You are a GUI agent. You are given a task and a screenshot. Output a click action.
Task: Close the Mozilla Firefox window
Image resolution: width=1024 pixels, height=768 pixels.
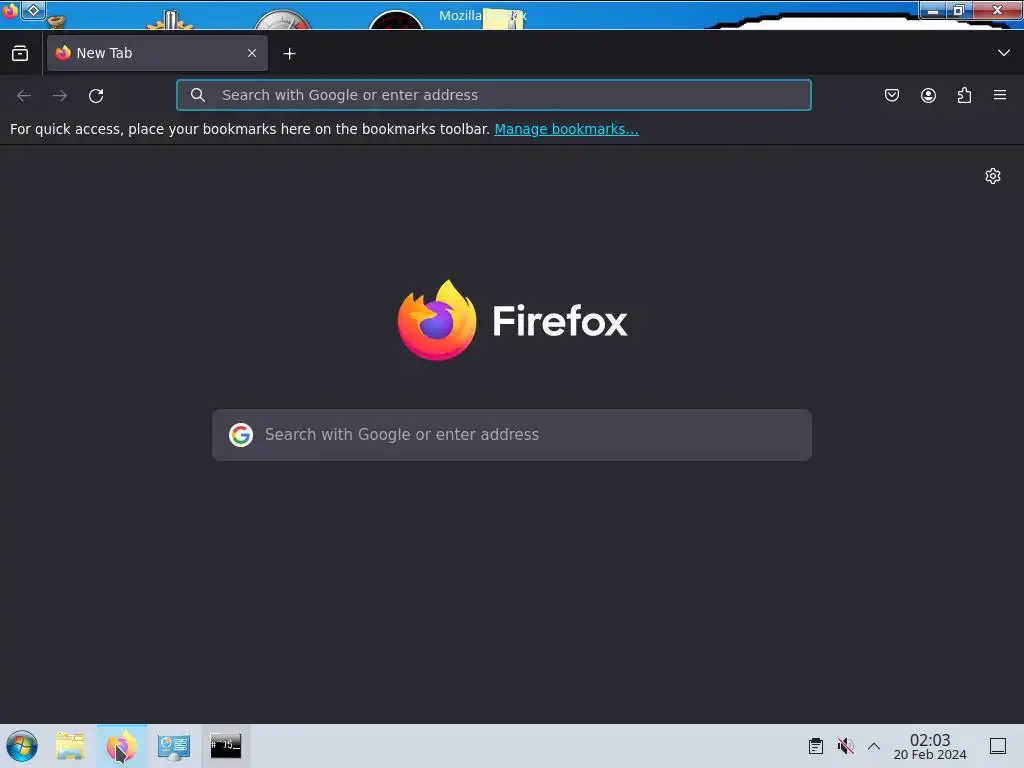[997, 10]
